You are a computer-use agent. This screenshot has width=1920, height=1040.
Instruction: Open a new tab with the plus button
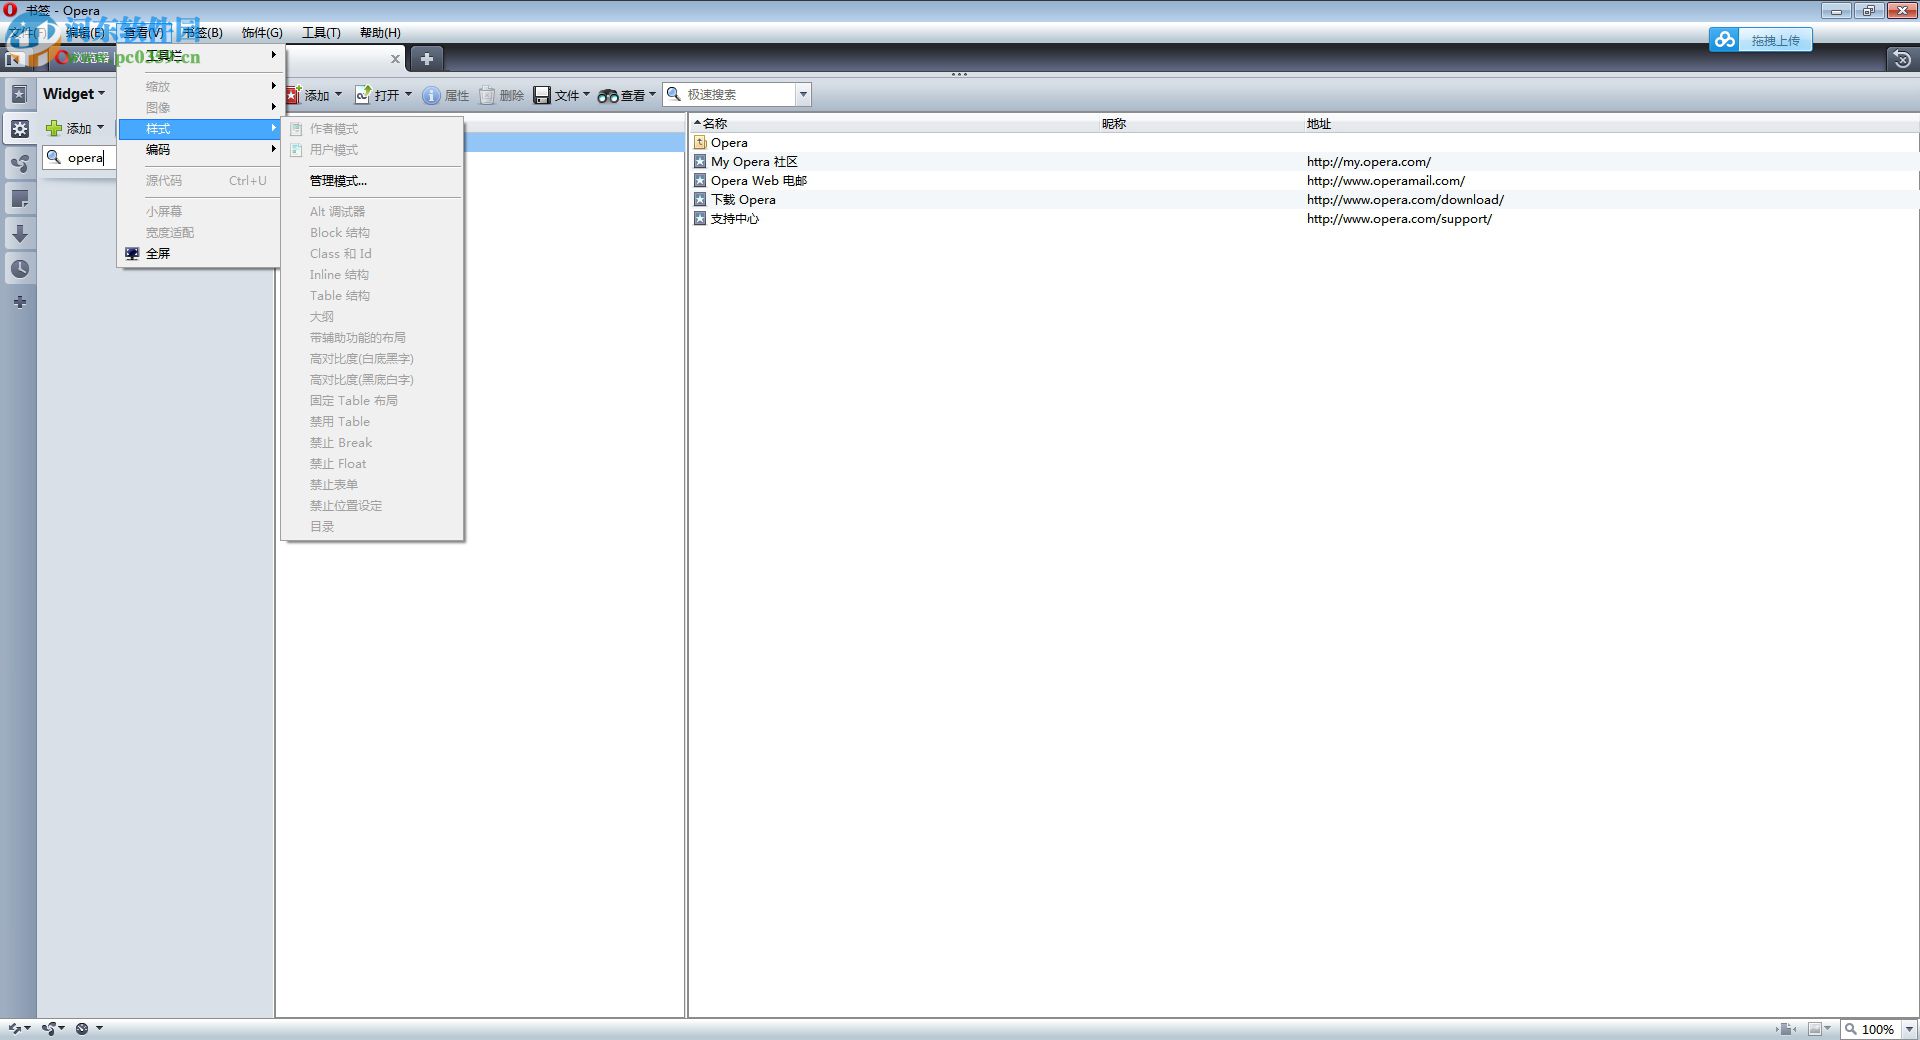[x=426, y=58]
